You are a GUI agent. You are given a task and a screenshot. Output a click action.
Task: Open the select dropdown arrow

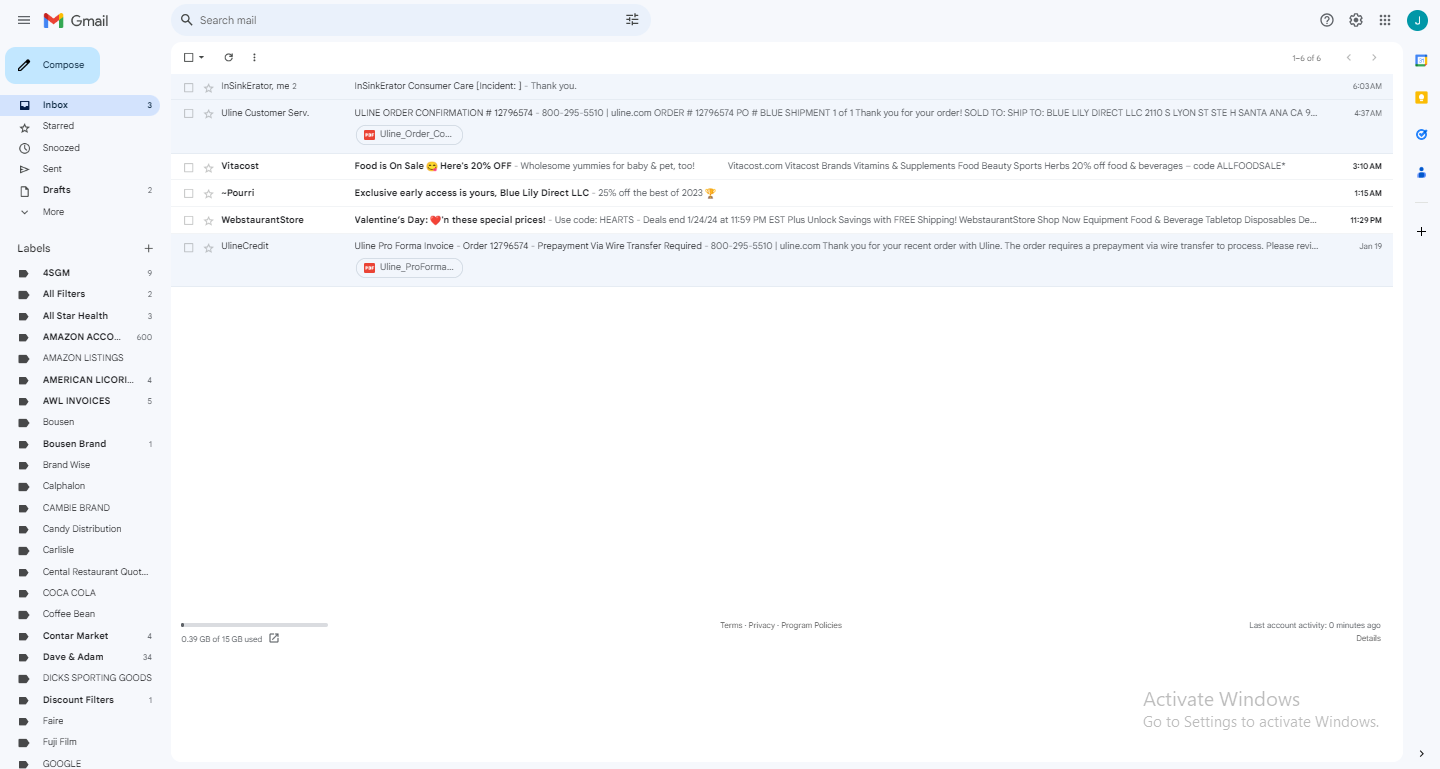pos(202,58)
